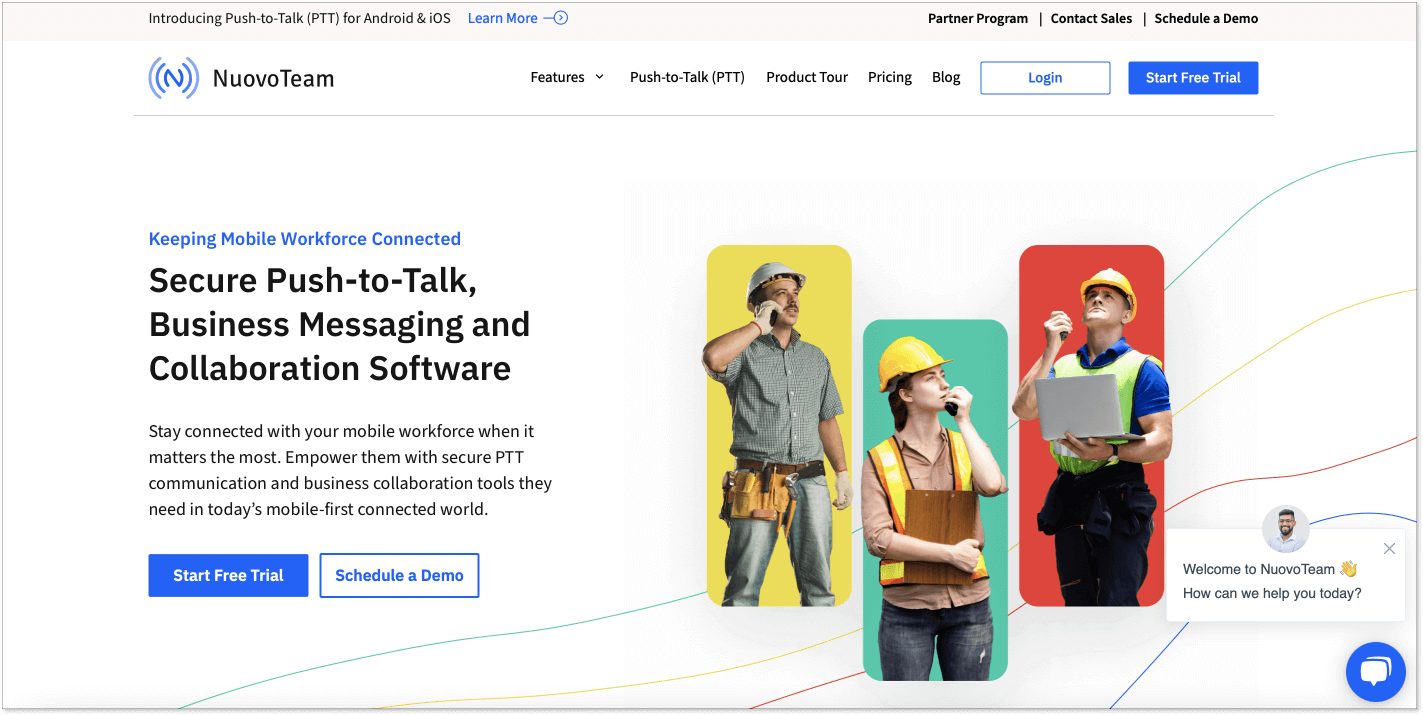Click the green card woman worker image

pyautogui.click(x=935, y=500)
